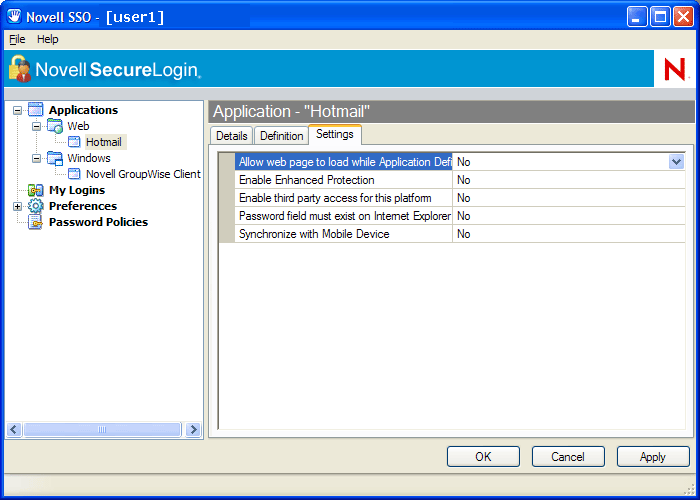Screen dimensions: 700x500
Task: Select the Preferences tree label
Action: click(x=83, y=206)
